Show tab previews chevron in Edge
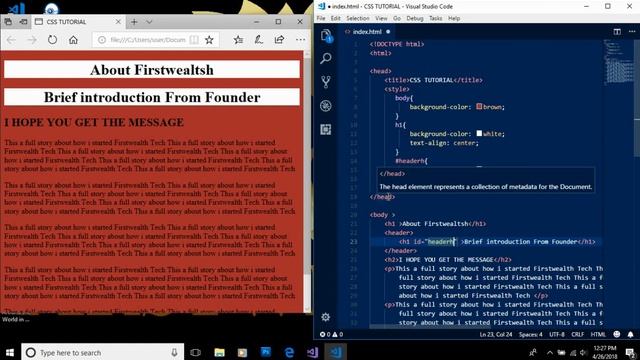 point(149,22)
